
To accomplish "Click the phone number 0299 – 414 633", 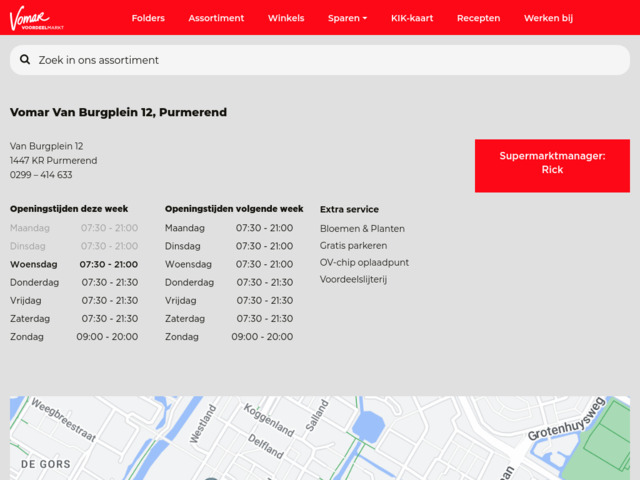I will click(x=41, y=175).
